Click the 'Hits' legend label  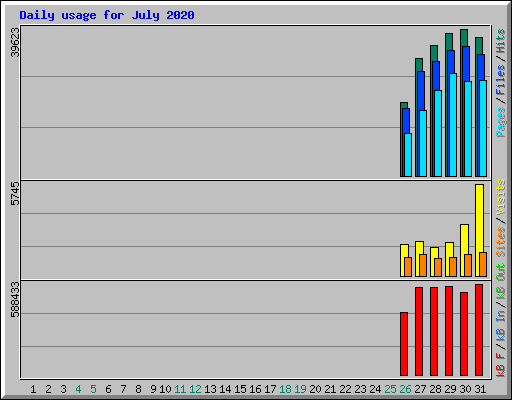501,41
